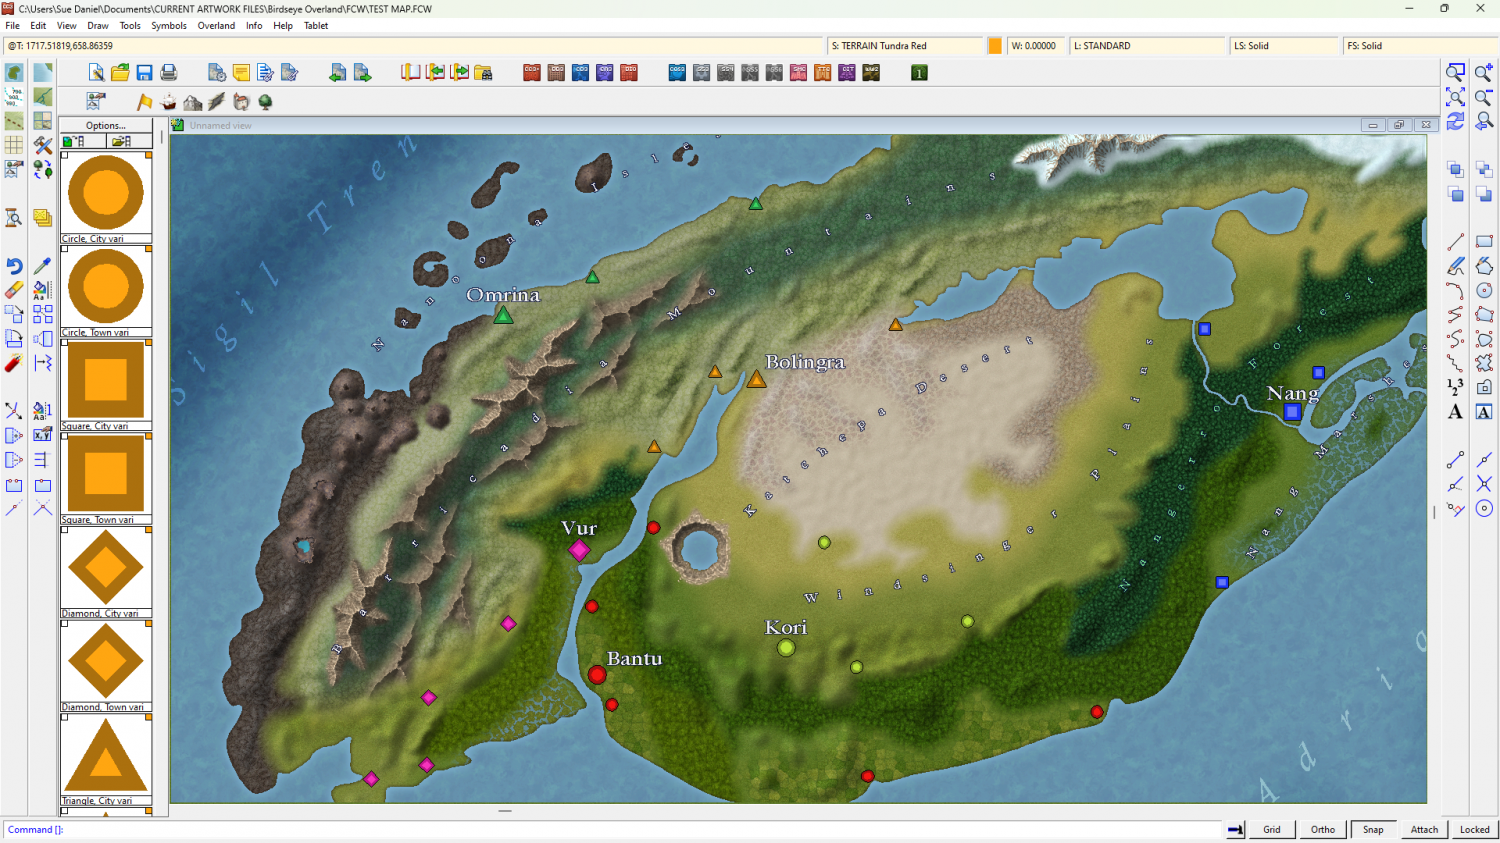Click the Zoom Window magnifier icon

click(1456, 72)
